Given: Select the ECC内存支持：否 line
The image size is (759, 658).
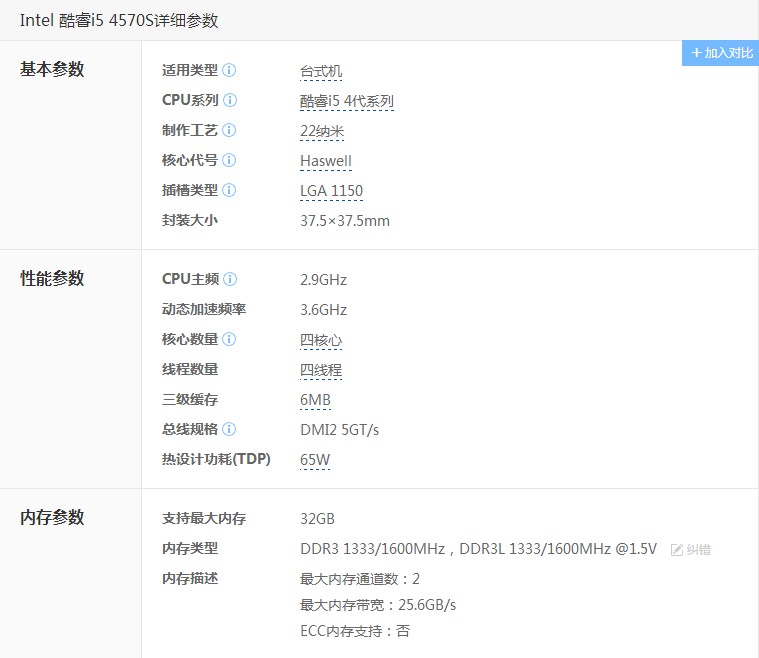Looking at the screenshot, I should tap(355, 632).
